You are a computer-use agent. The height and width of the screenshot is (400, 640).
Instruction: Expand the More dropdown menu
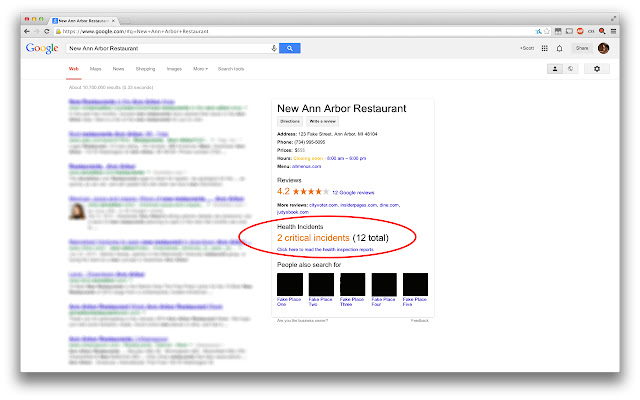[200, 69]
